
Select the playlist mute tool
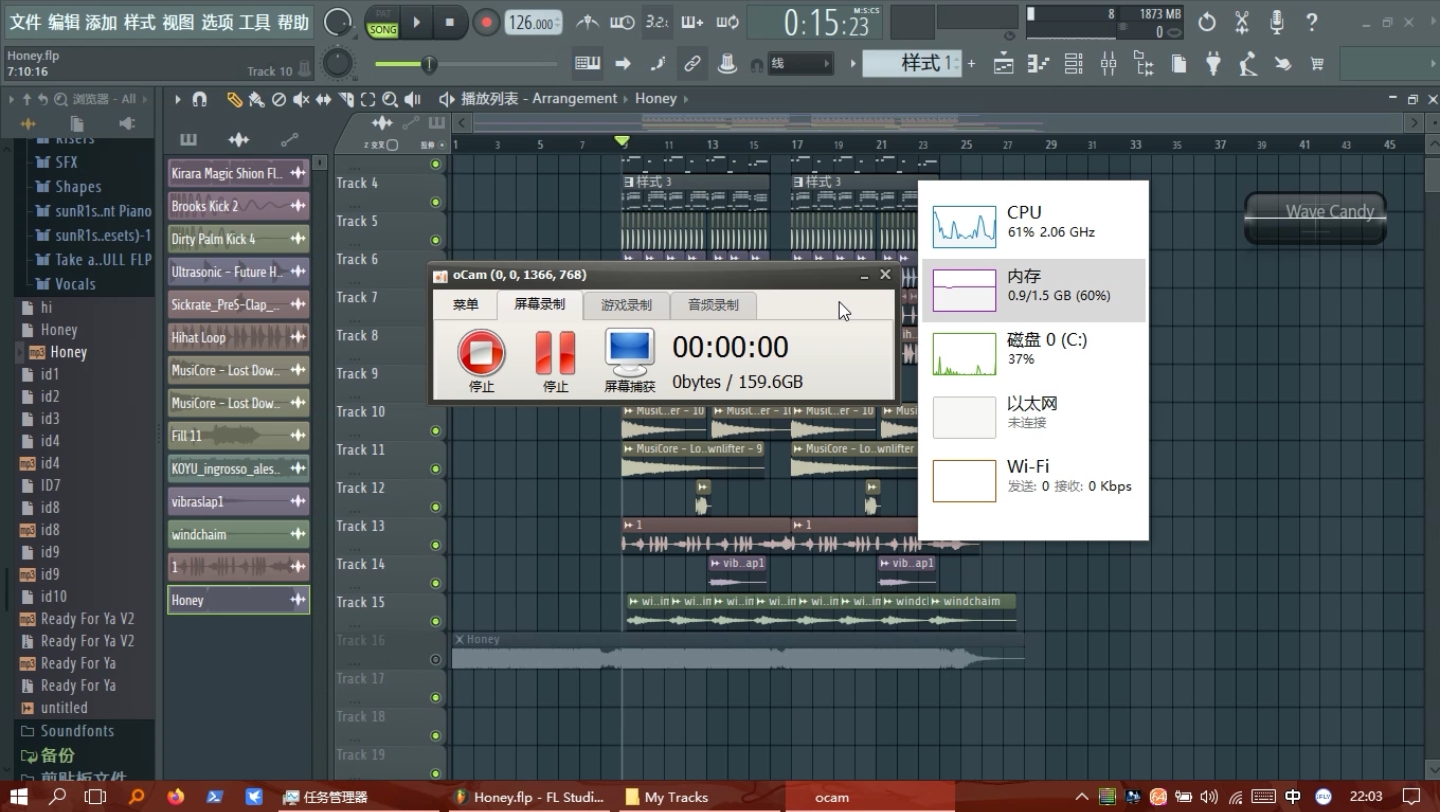point(301,99)
